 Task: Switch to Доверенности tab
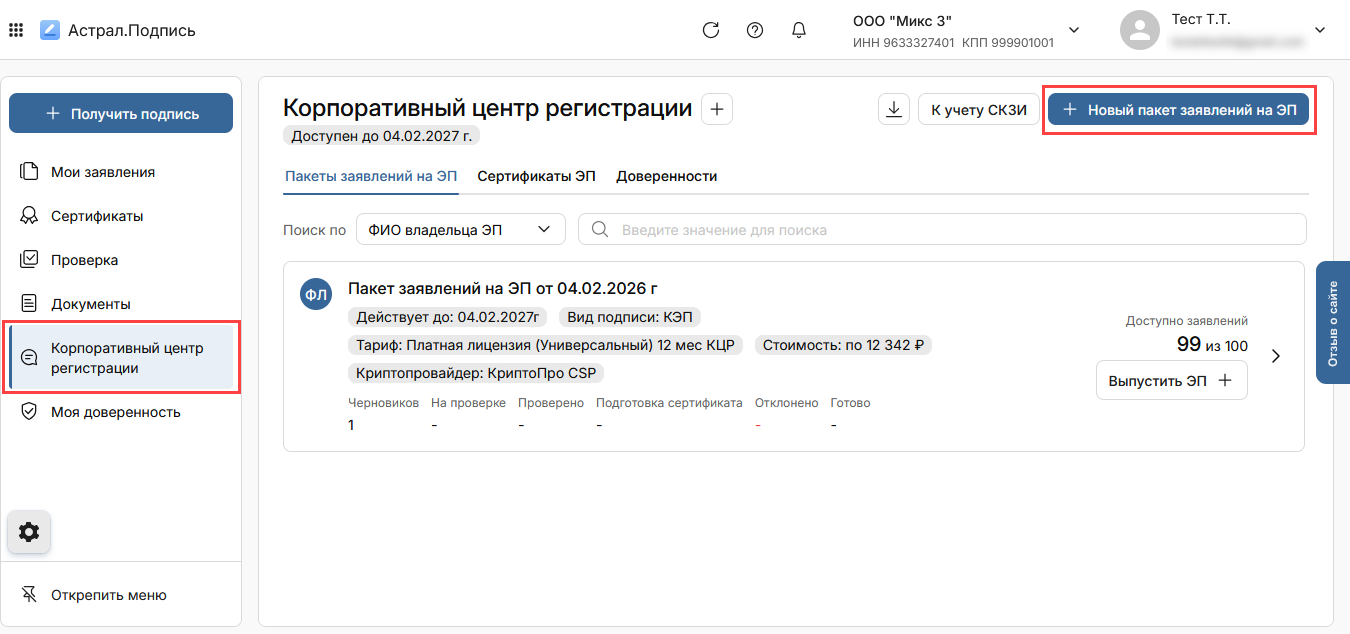[666, 176]
